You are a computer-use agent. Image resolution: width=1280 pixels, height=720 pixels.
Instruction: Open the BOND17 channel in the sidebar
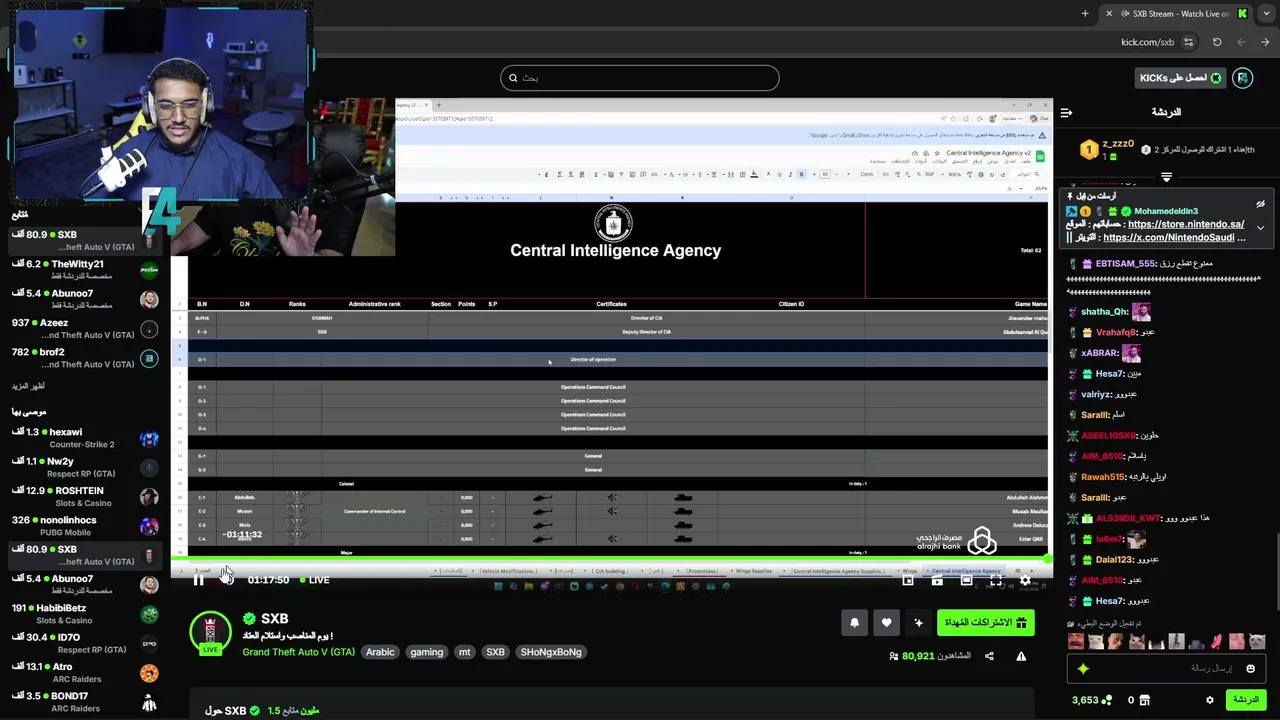pos(85,702)
